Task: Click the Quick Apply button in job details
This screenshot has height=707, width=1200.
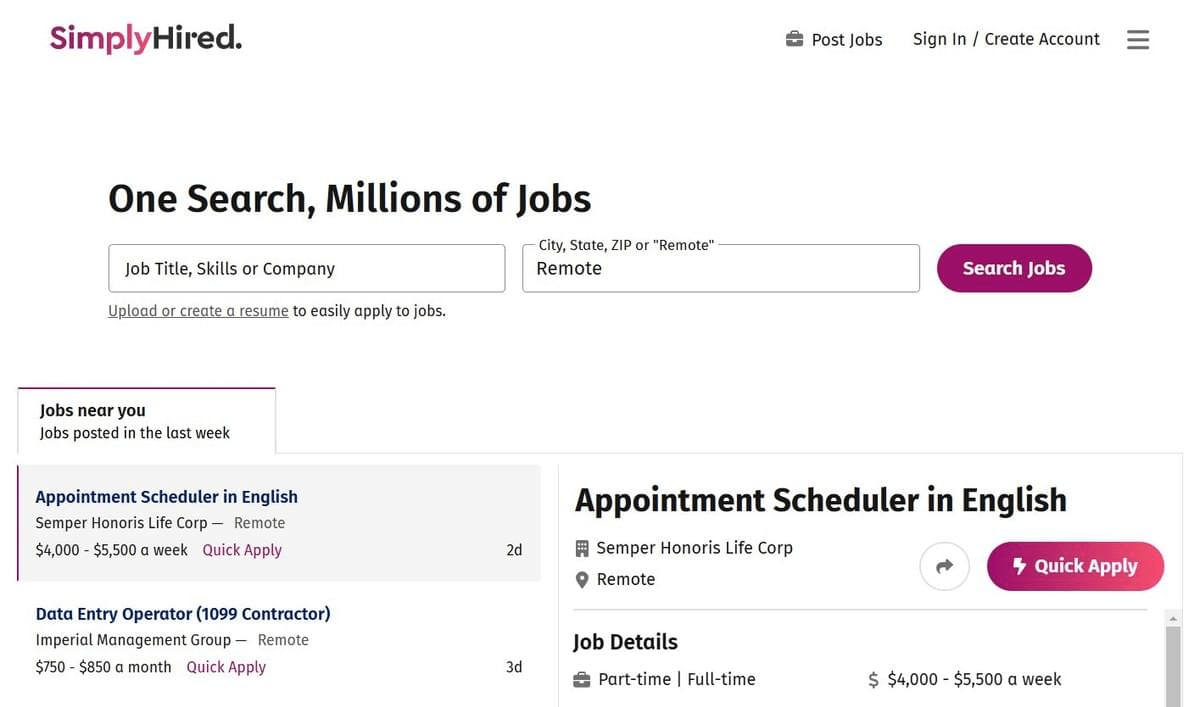Action: pyautogui.click(x=1075, y=565)
